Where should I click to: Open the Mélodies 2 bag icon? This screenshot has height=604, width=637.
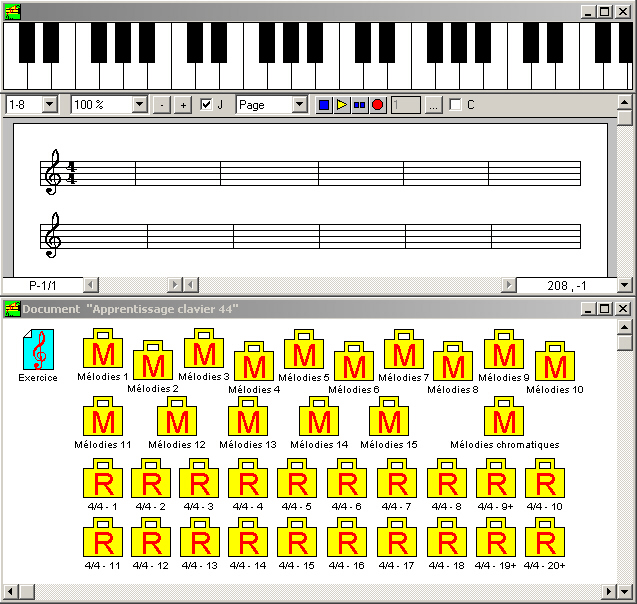pyautogui.click(x=153, y=360)
